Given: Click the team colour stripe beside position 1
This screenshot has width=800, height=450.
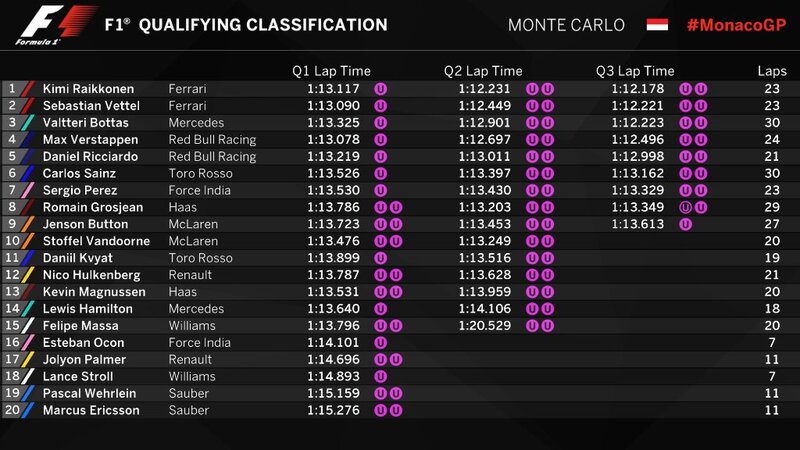Looking at the screenshot, I should (x=28, y=89).
